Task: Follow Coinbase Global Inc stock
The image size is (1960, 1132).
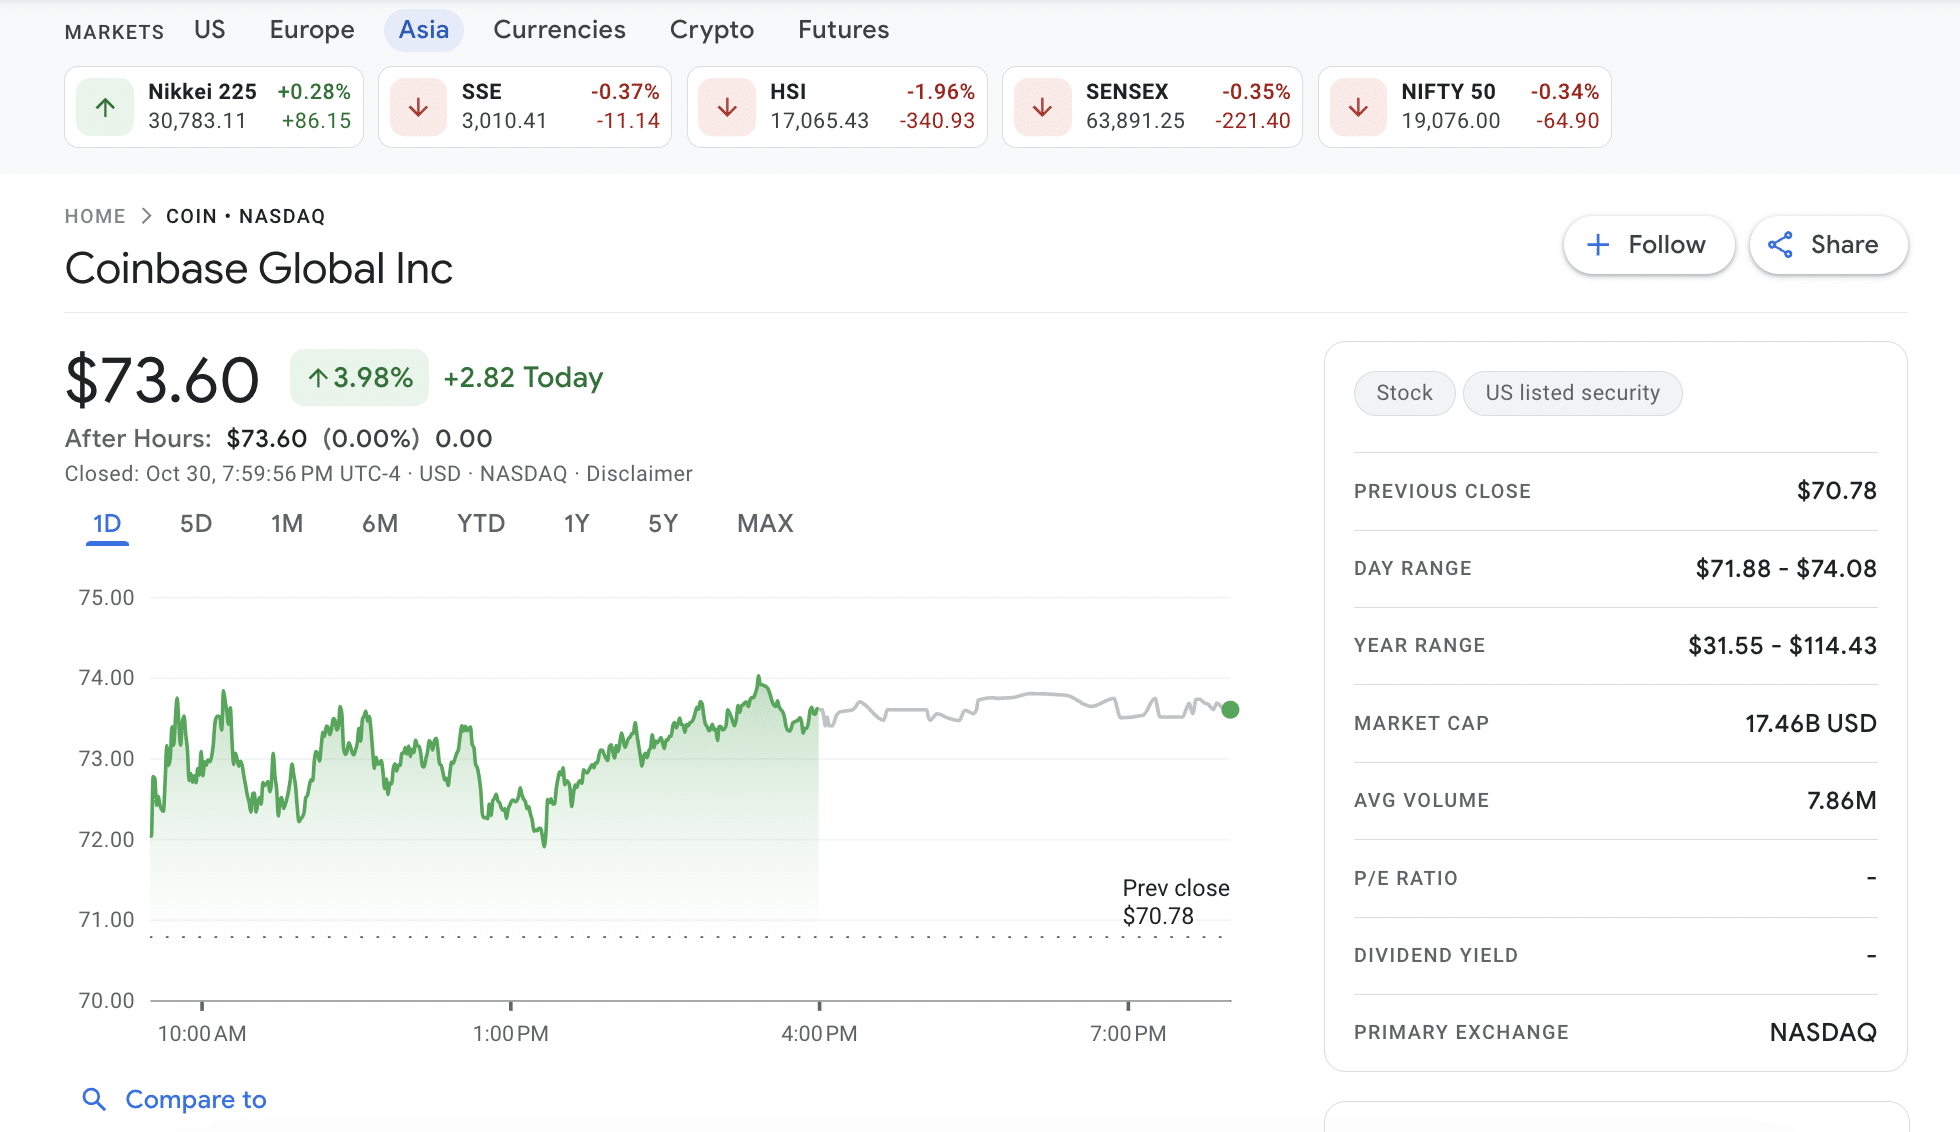Action: coord(1649,245)
